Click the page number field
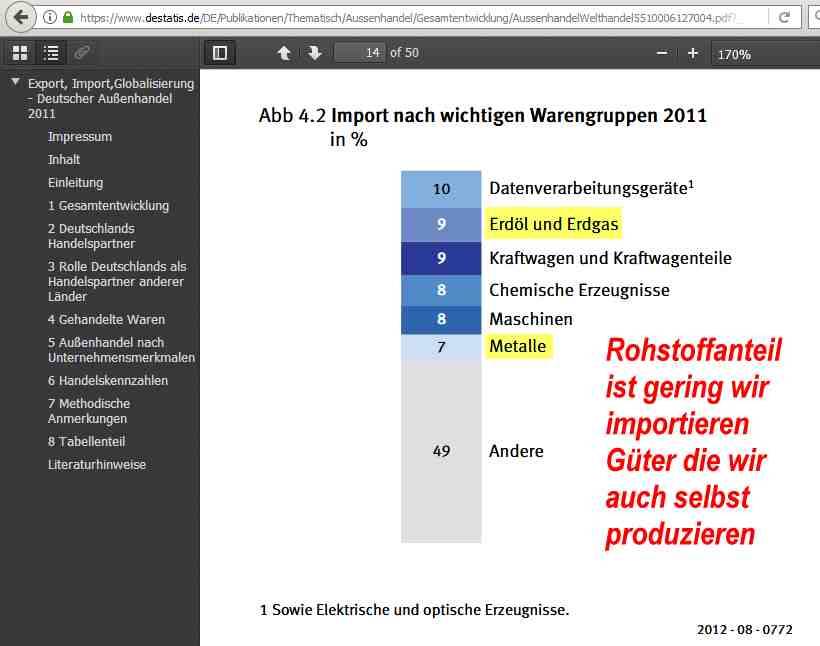Screen dimensions: 820x646 [x=360, y=53]
